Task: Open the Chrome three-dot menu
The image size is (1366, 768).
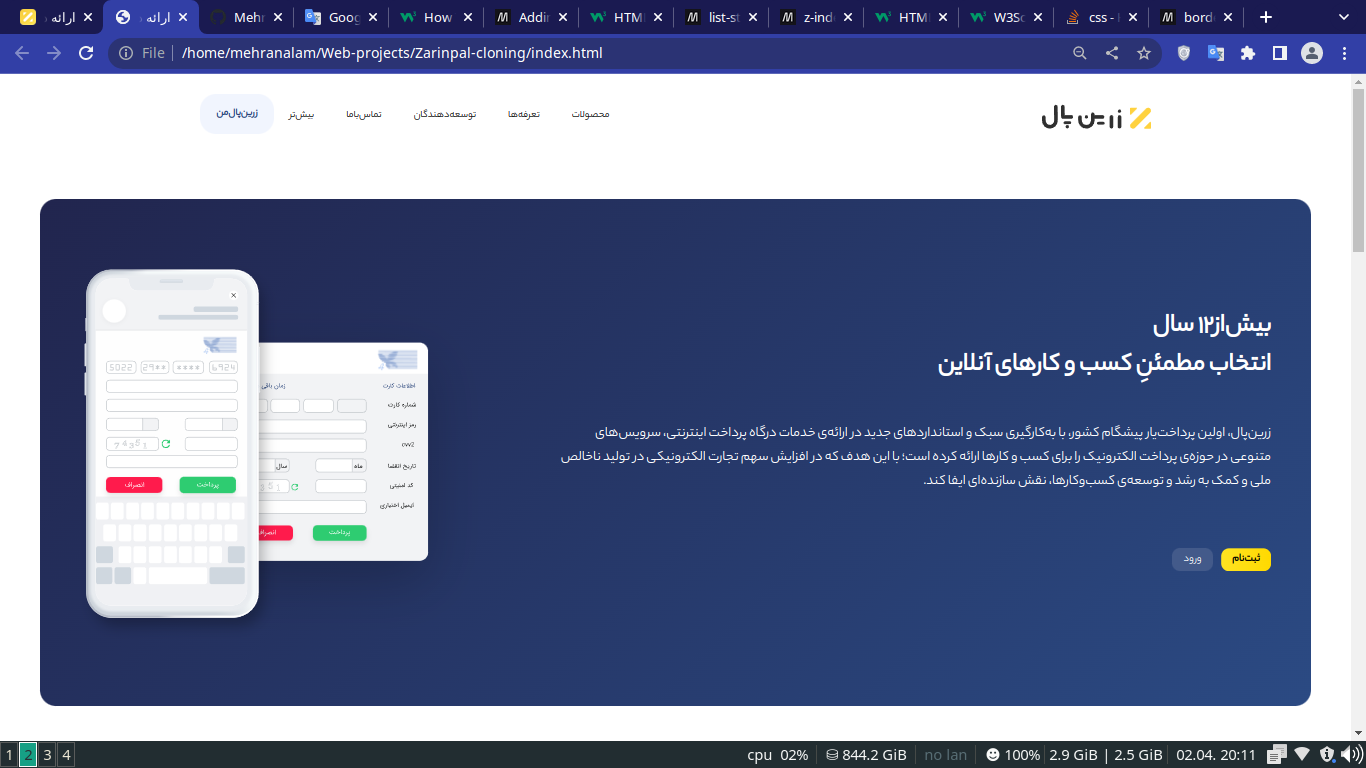Action: tap(1344, 53)
